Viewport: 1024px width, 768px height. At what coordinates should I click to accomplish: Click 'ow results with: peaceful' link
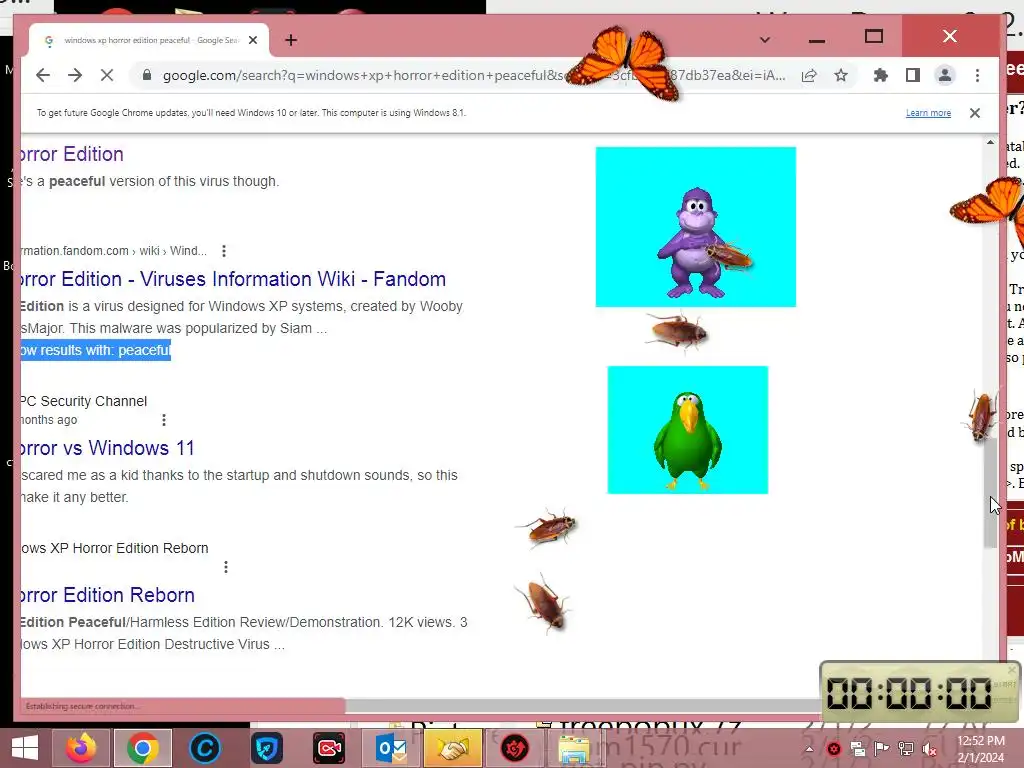click(96, 350)
